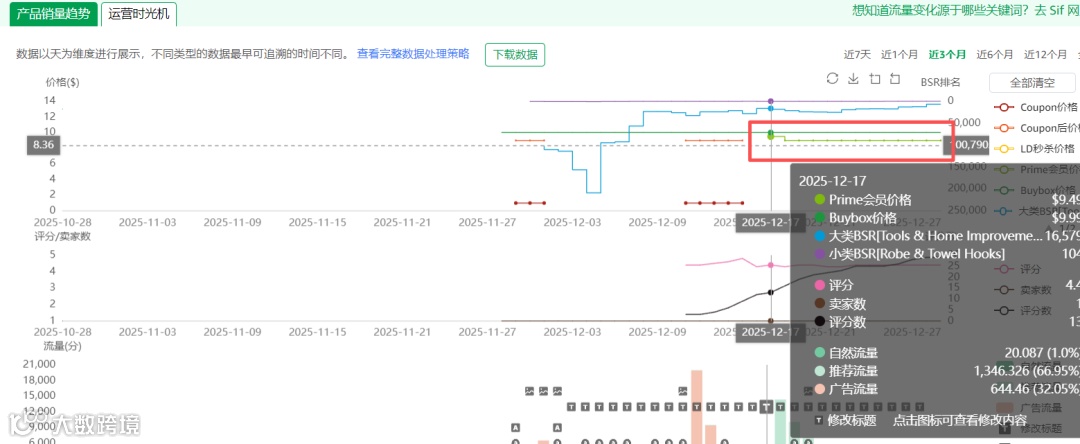Select the 近6个月 time range
The width and height of the screenshot is (1080, 444).
[995, 54]
